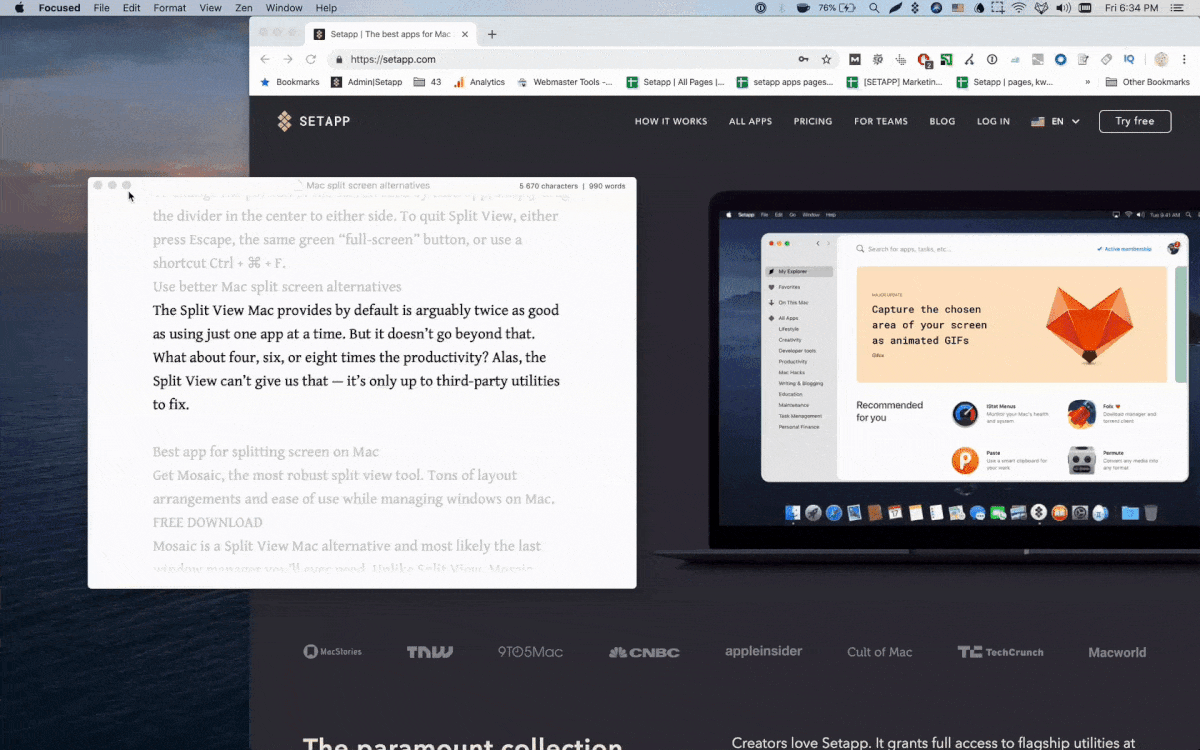Open FOR TEAMS page
The image size is (1200, 750).
pyautogui.click(x=881, y=121)
